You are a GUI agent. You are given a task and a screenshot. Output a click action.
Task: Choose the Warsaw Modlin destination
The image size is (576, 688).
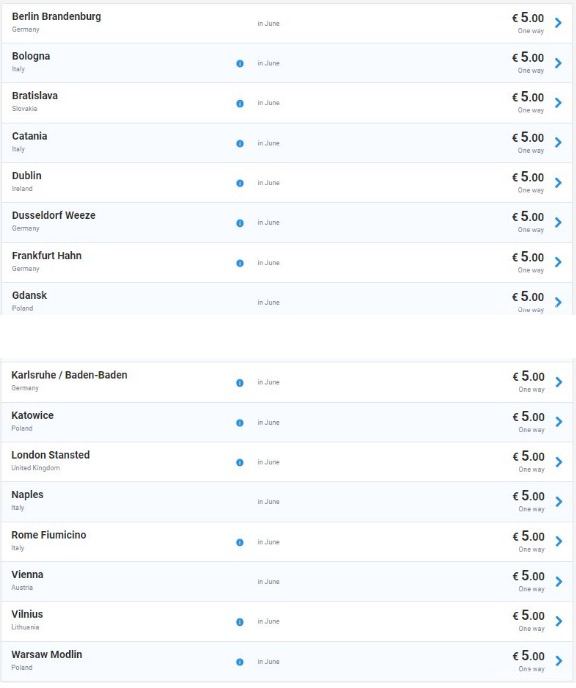(47, 654)
